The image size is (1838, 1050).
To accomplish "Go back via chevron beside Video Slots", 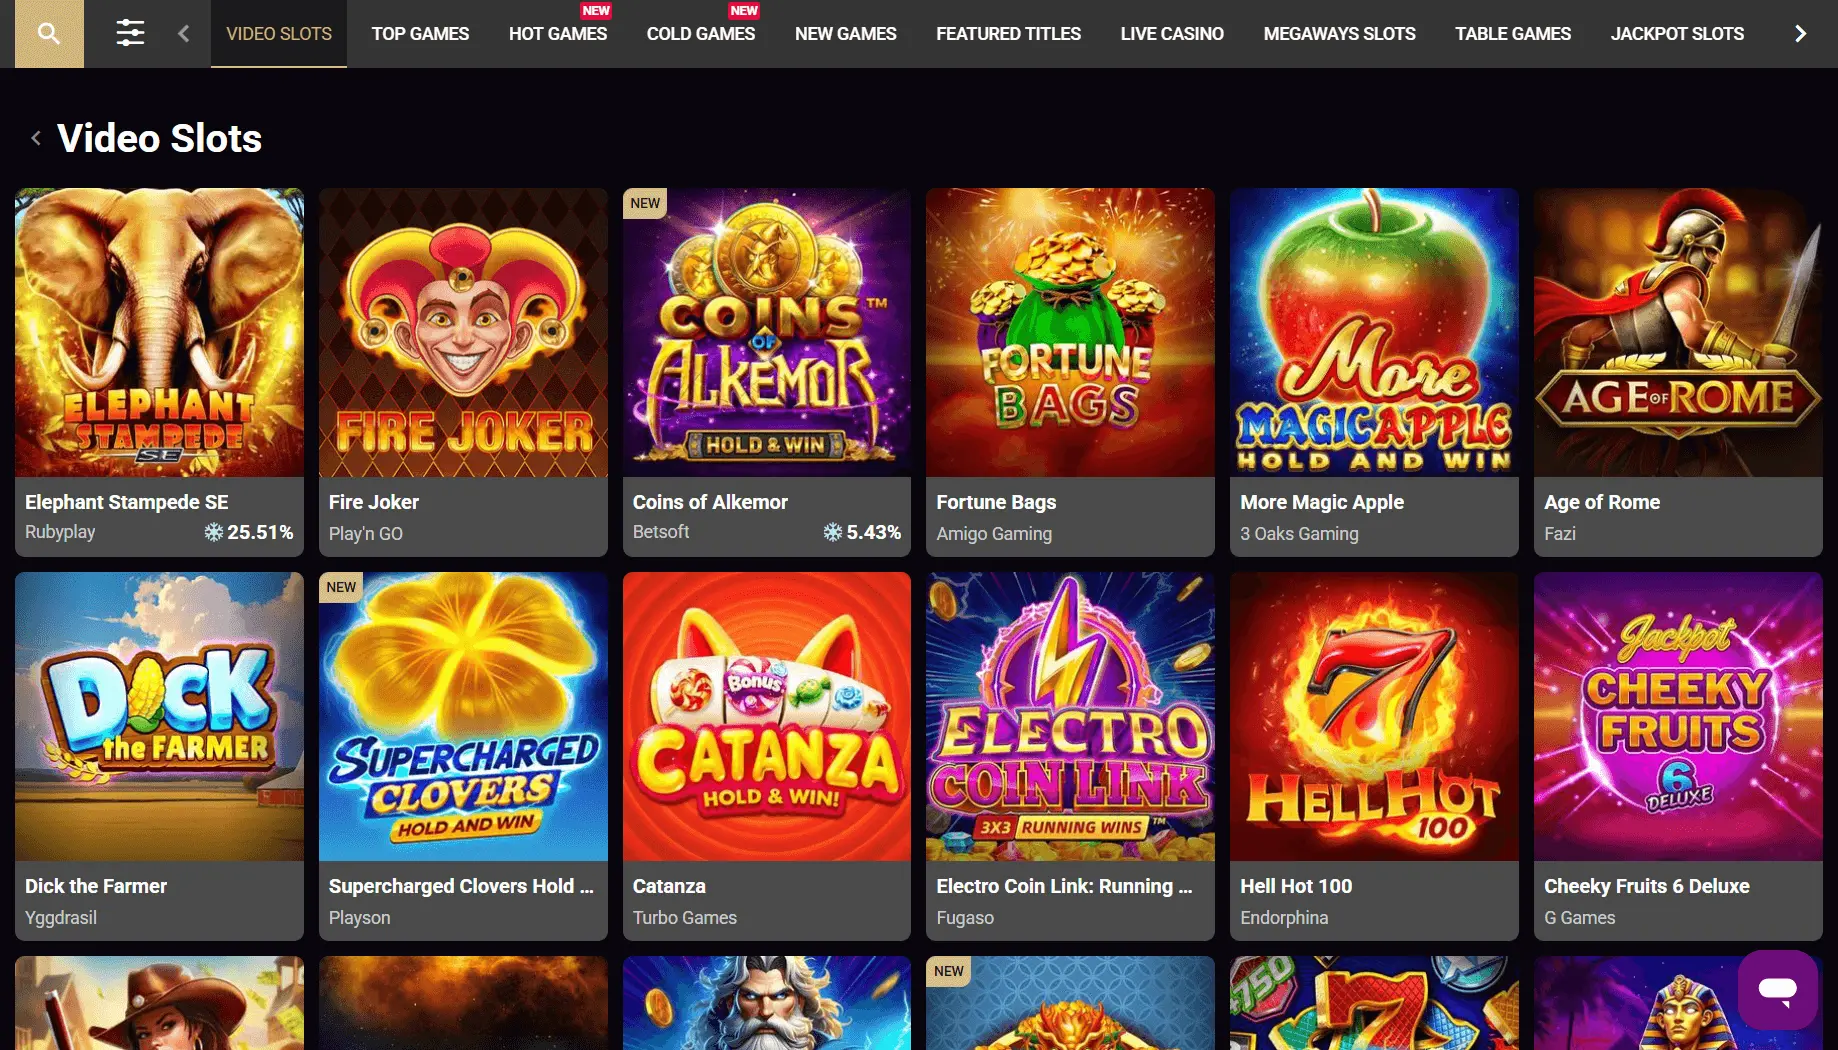I will coord(36,138).
